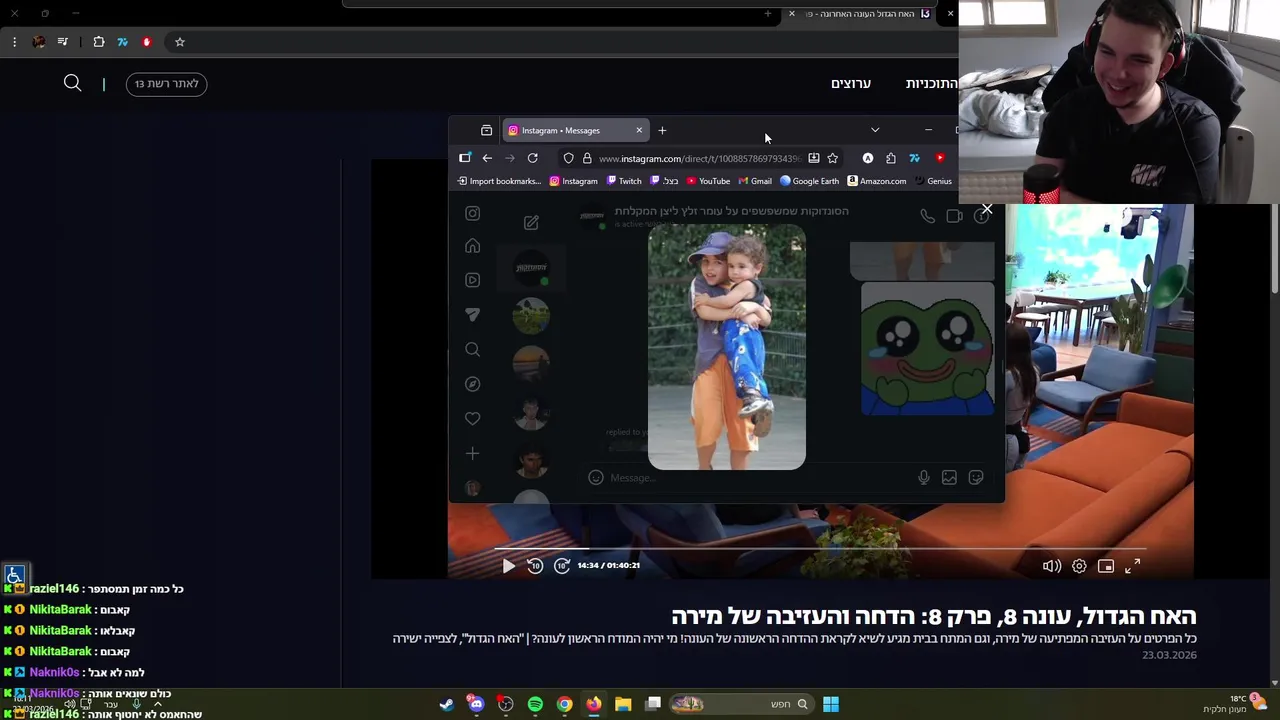
Task: Compose a new message with the pencil icon
Action: tap(531, 222)
